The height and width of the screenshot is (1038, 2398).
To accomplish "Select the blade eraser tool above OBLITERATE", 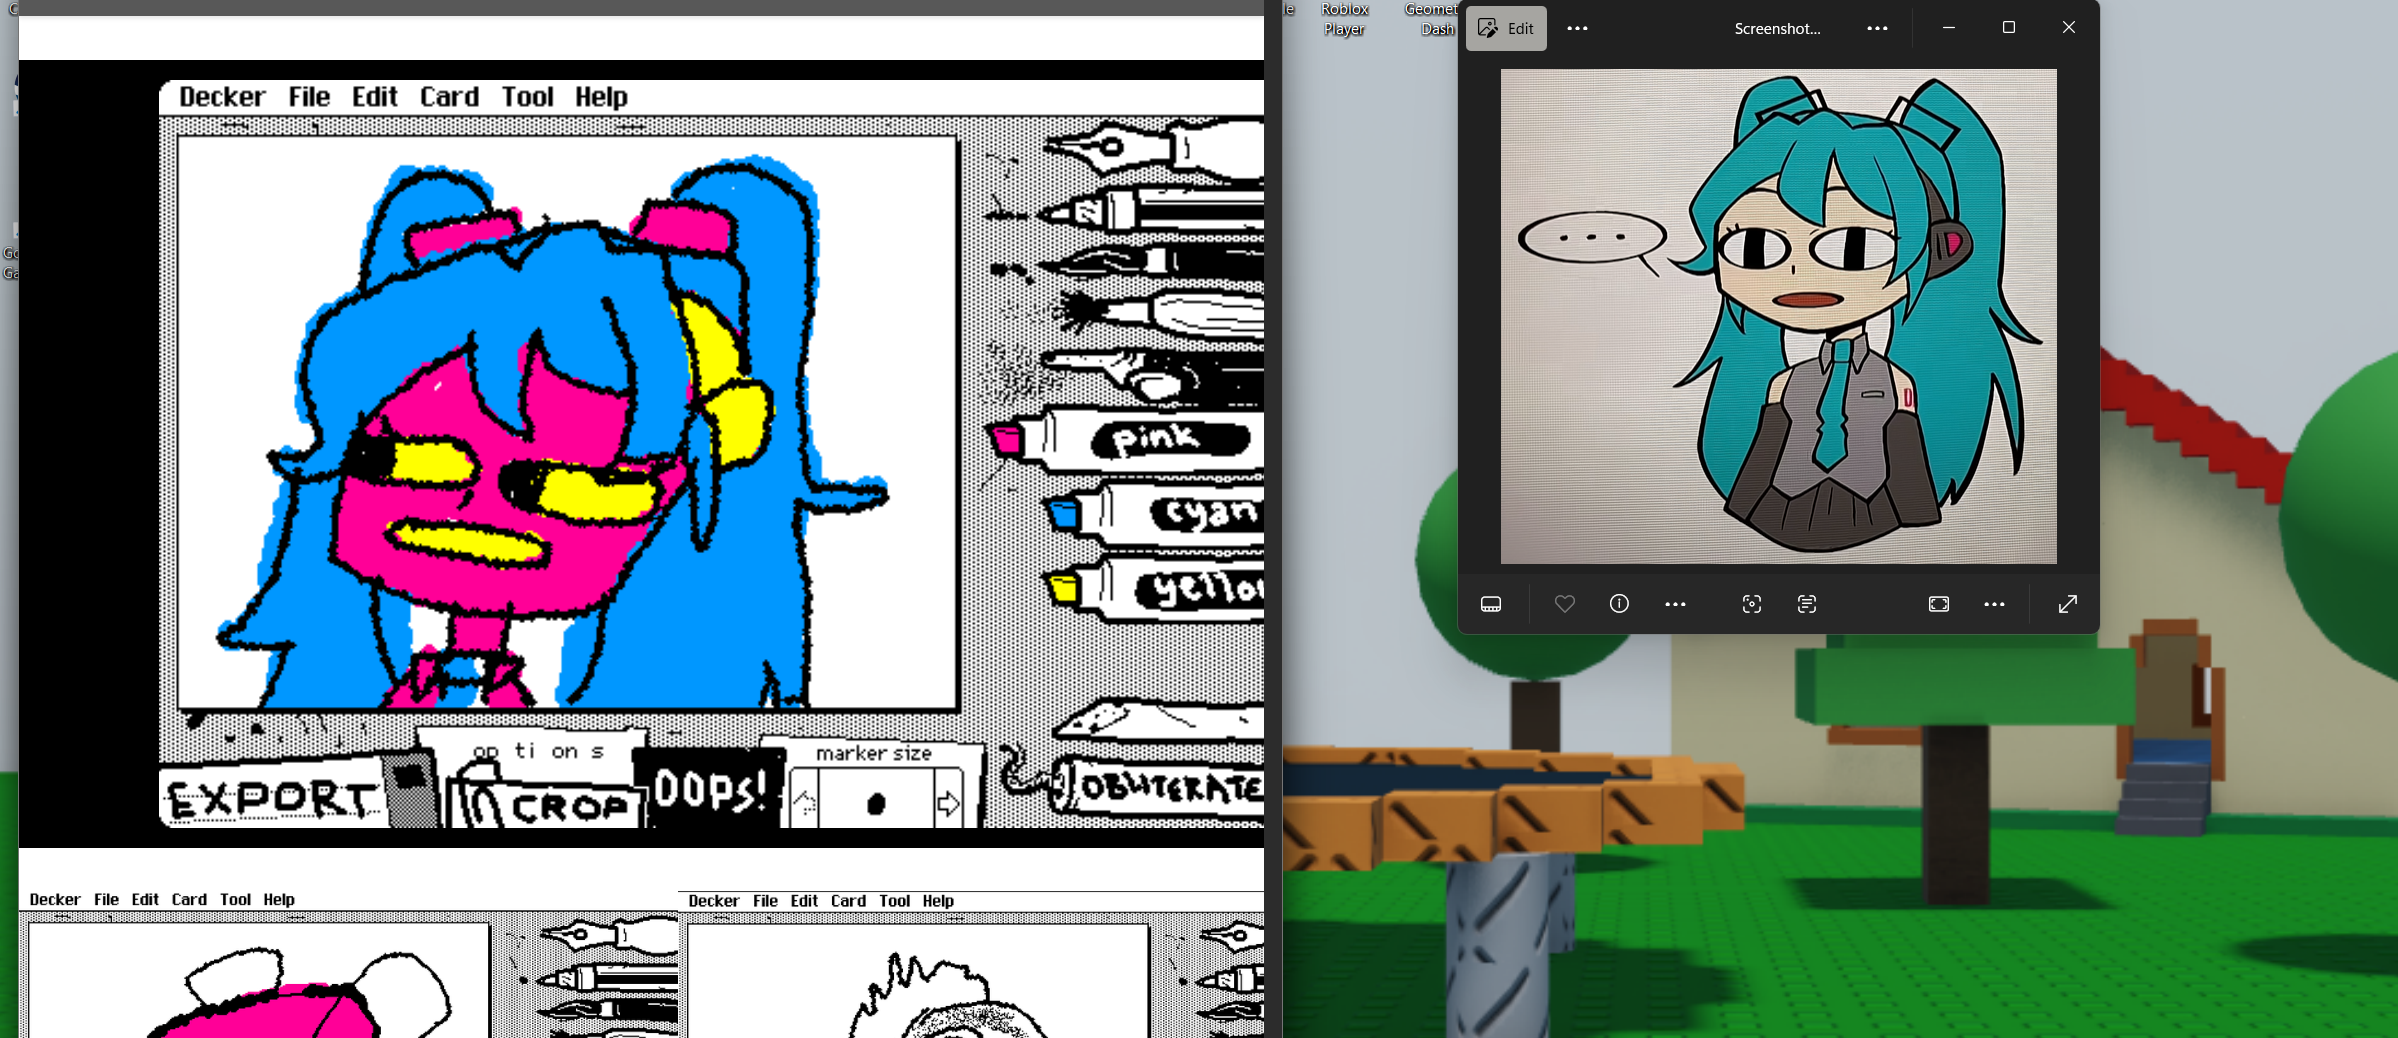I will [1160, 720].
